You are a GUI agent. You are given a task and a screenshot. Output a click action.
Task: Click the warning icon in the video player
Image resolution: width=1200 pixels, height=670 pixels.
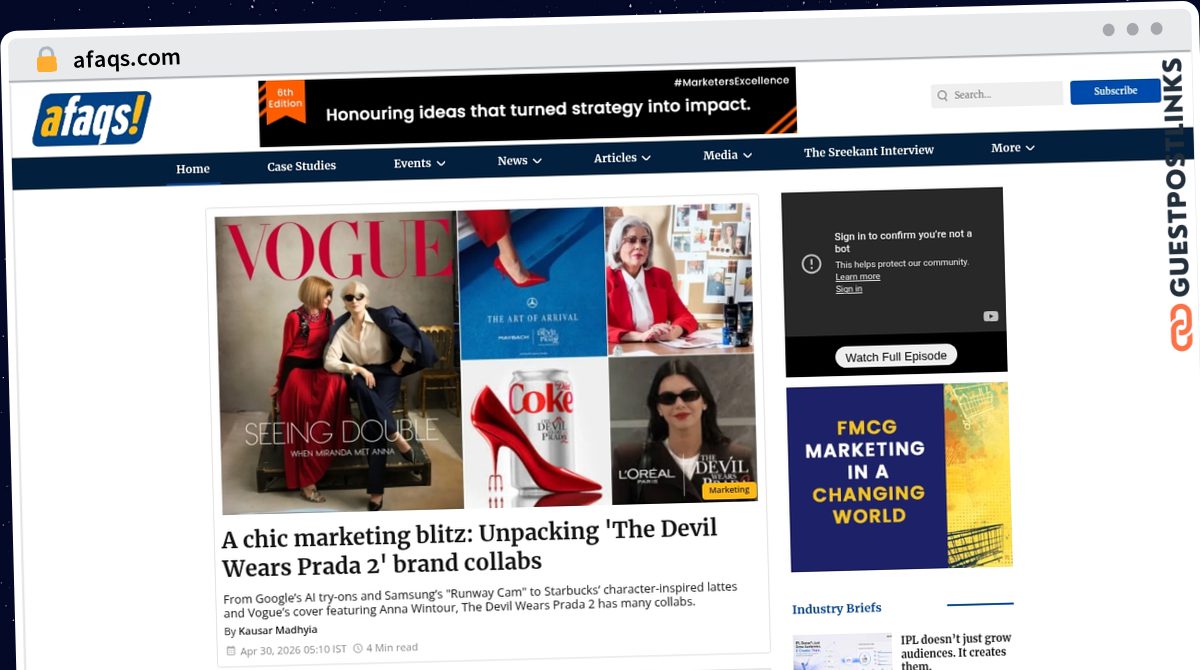coord(811,263)
